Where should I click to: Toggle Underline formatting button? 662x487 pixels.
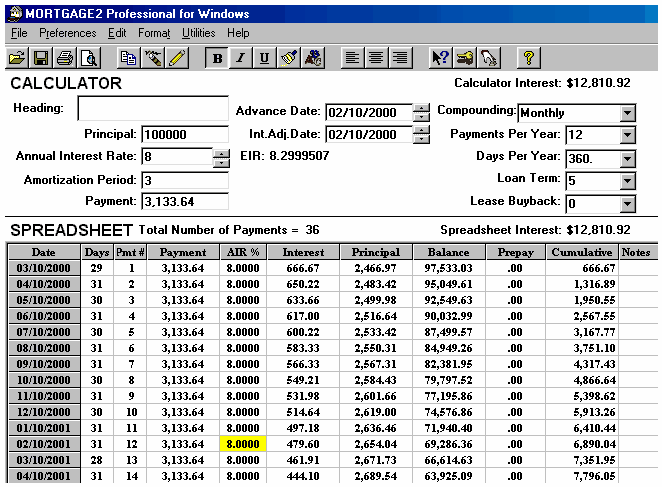click(264, 58)
